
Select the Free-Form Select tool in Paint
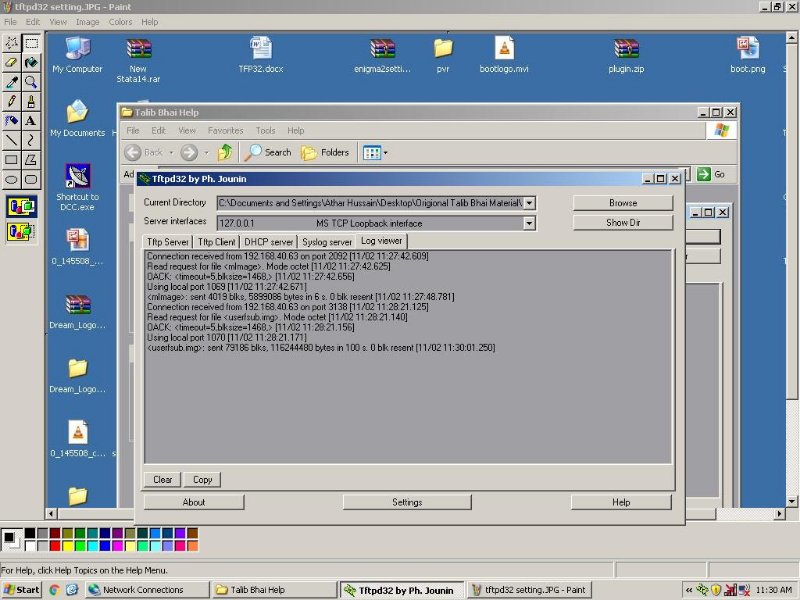pyautogui.click(x=11, y=43)
